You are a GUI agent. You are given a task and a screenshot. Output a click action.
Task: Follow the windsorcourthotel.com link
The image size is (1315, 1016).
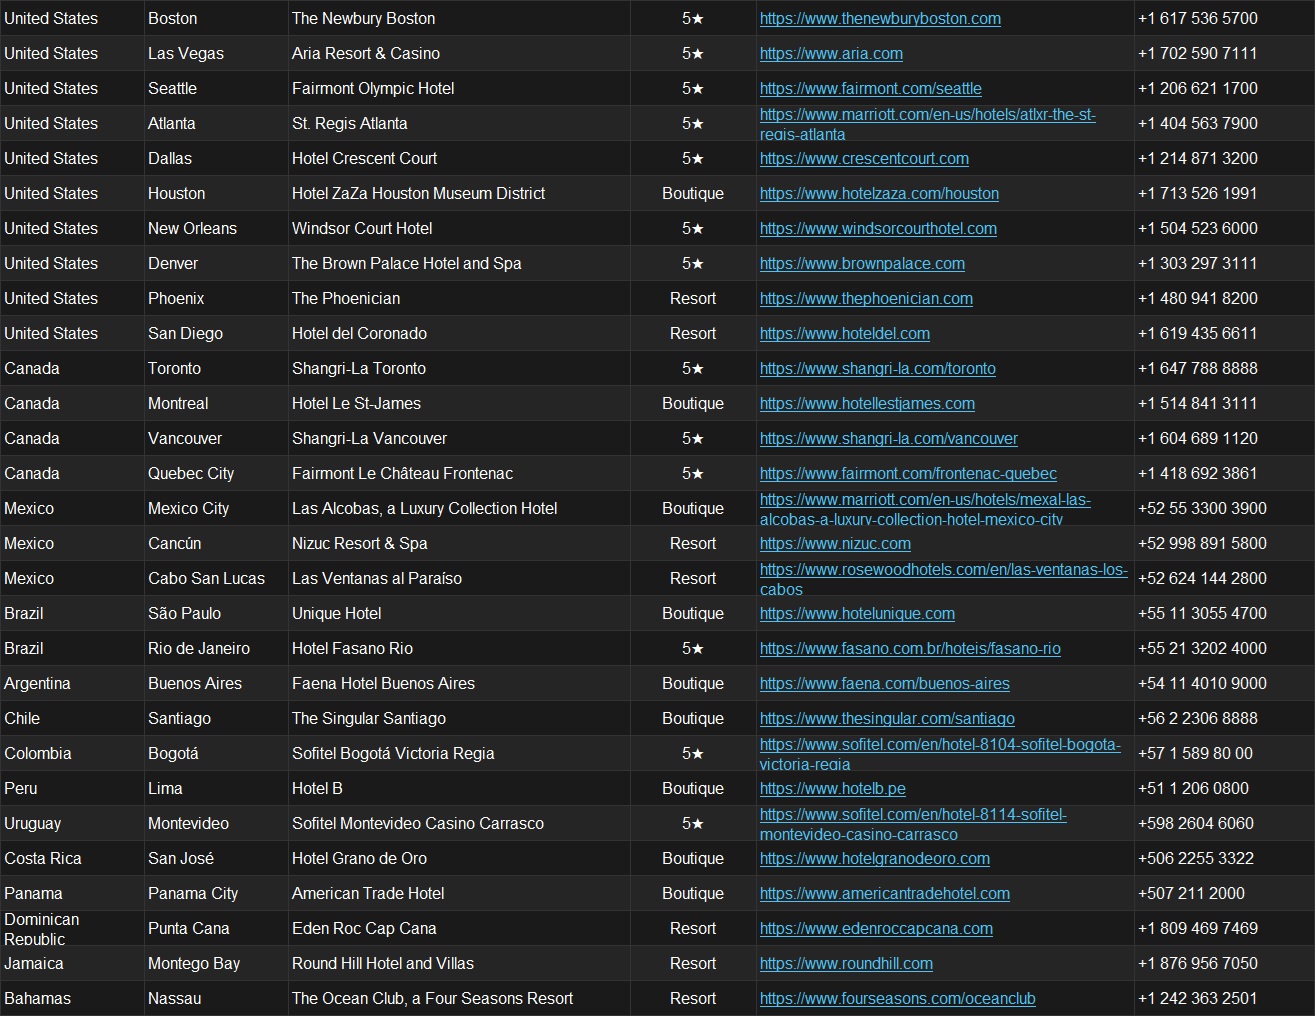click(x=878, y=228)
